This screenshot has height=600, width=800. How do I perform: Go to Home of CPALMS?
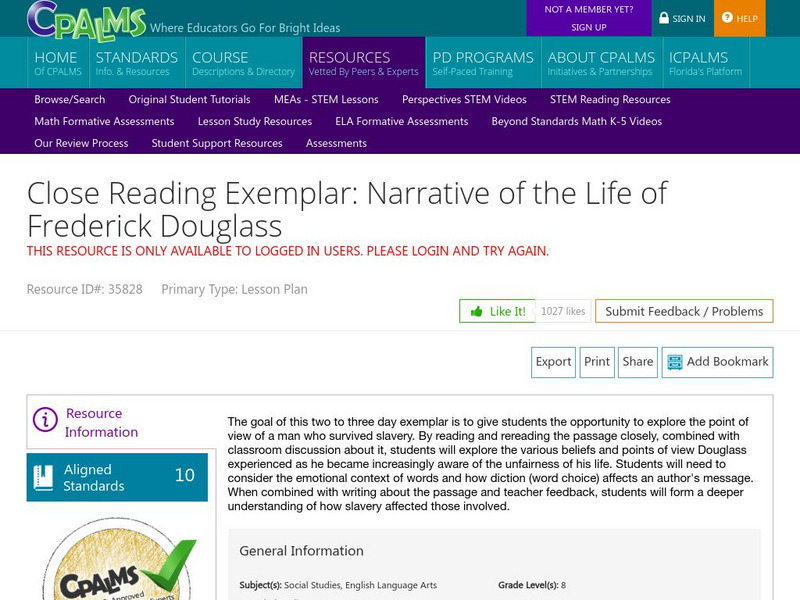click(x=55, y=63)
